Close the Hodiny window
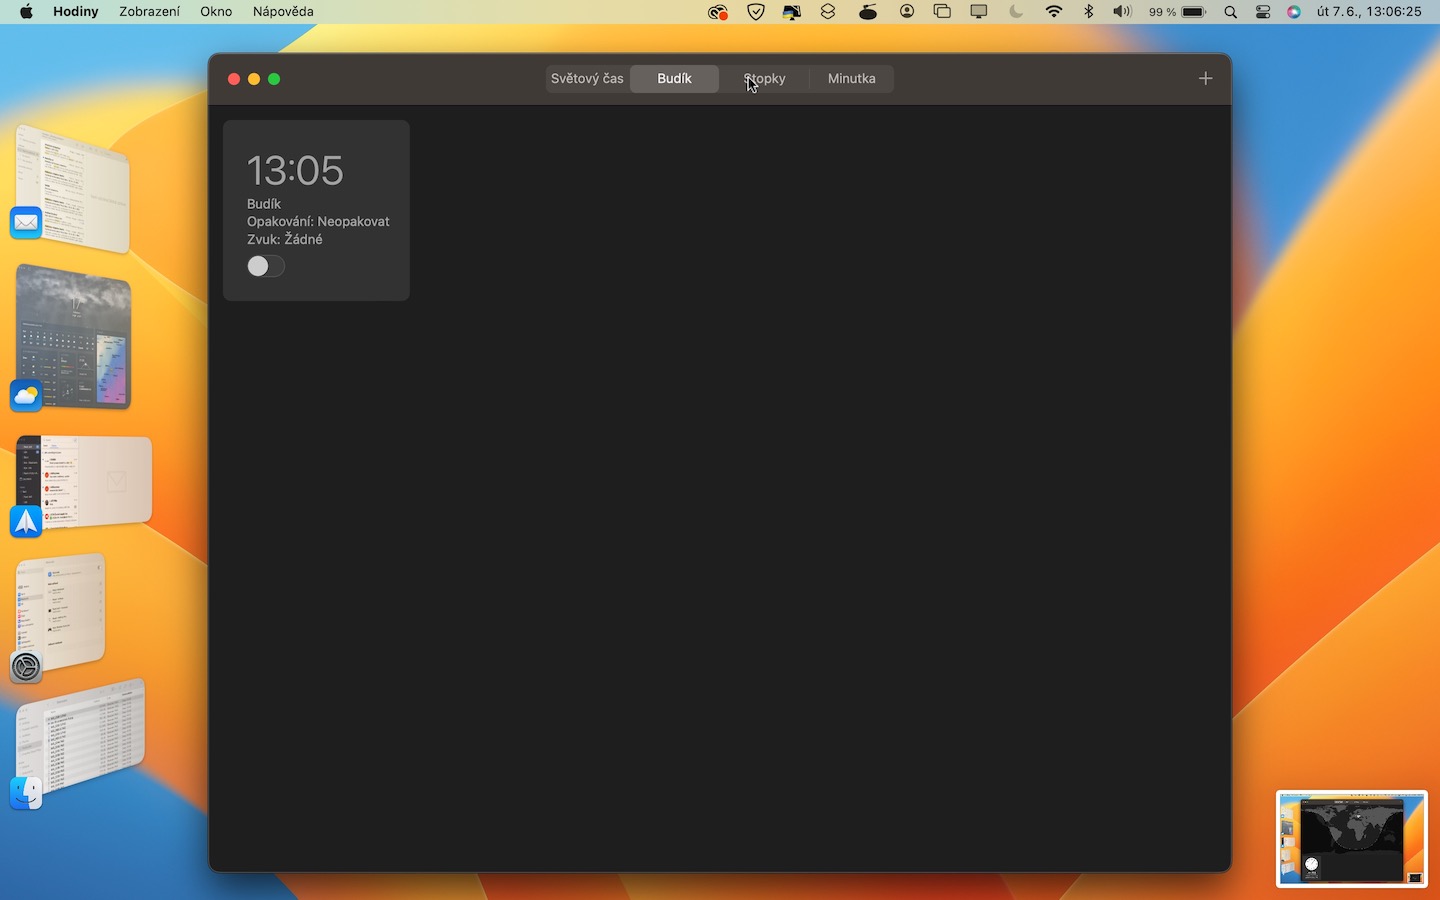 coord(234,79)
